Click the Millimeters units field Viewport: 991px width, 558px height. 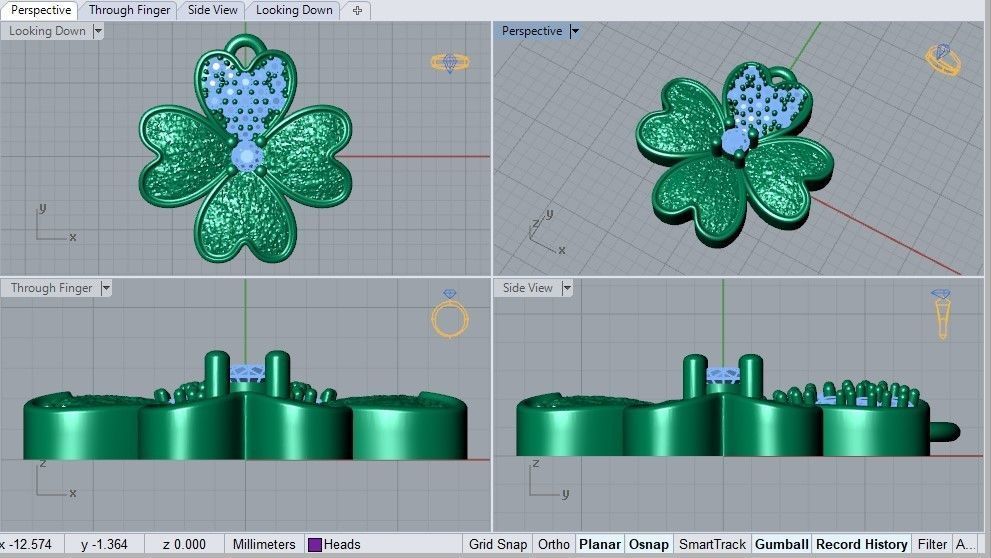coord(264,544)
